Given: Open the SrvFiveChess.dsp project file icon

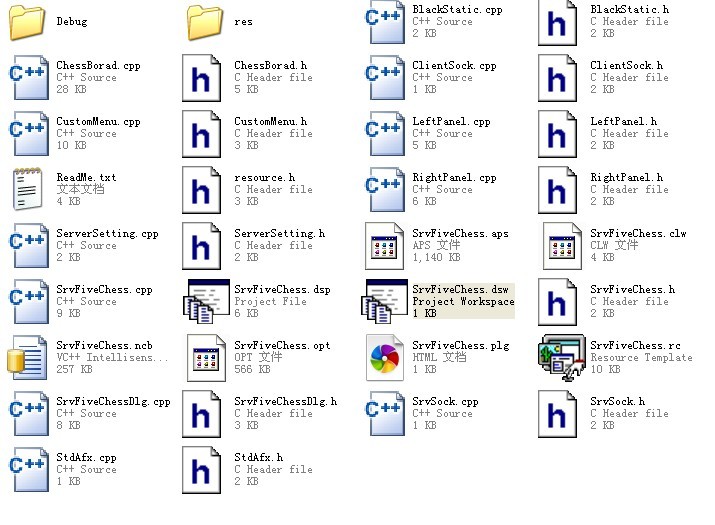Looking at the screenshot, I should click(206, 301).
